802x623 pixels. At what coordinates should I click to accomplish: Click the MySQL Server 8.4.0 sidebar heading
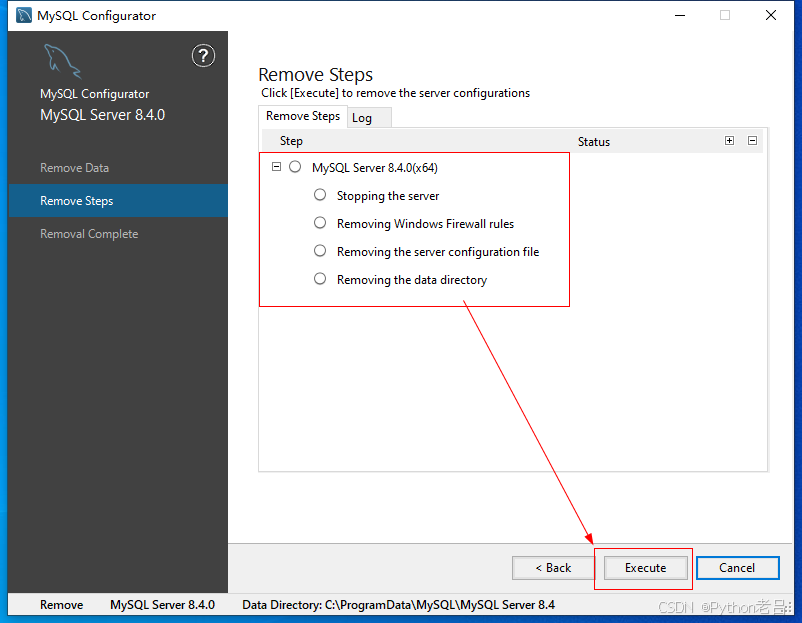(103, 115)
